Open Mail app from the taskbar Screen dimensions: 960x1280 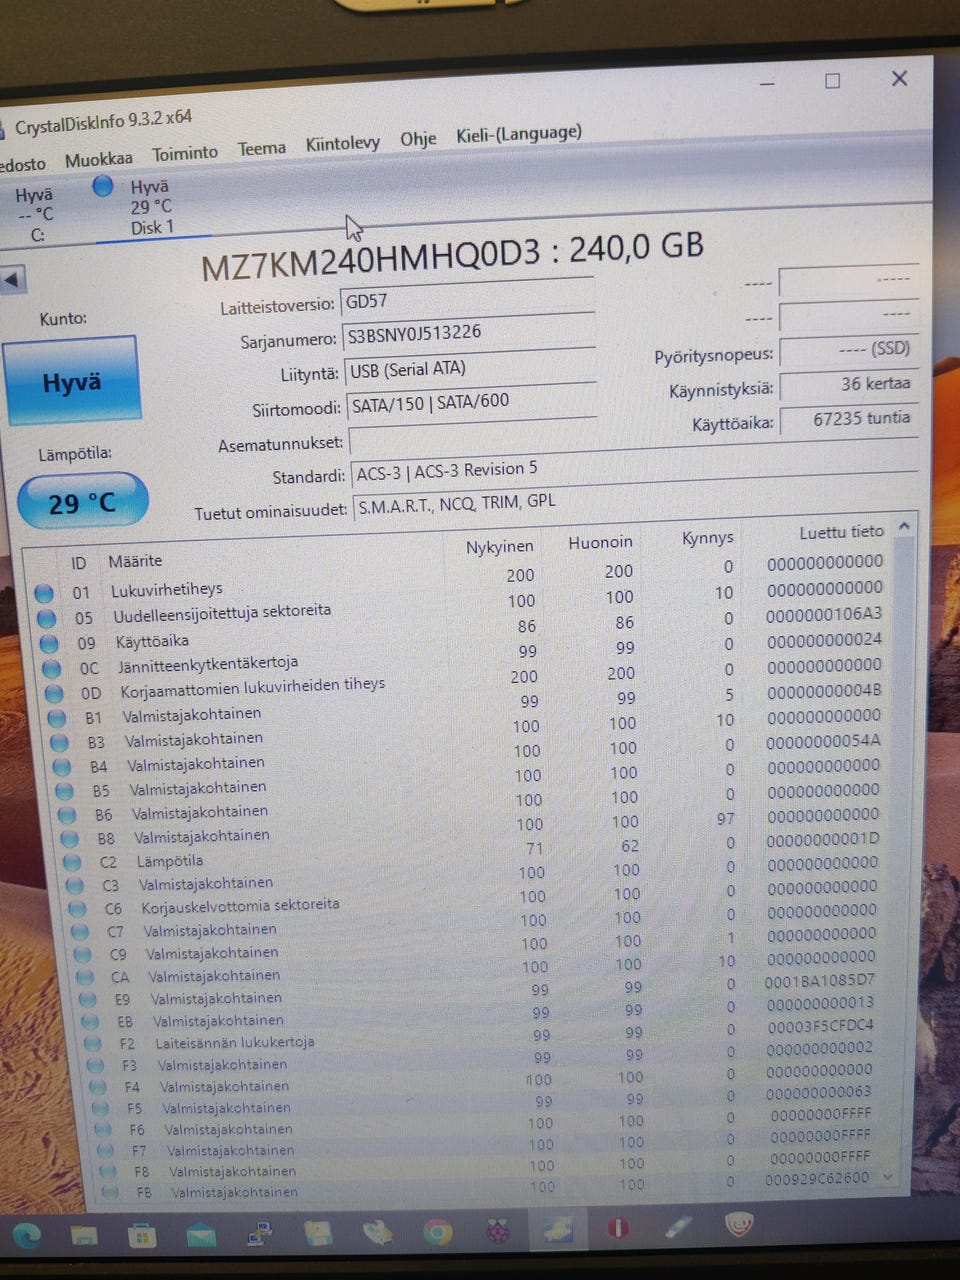point(201,1235)
